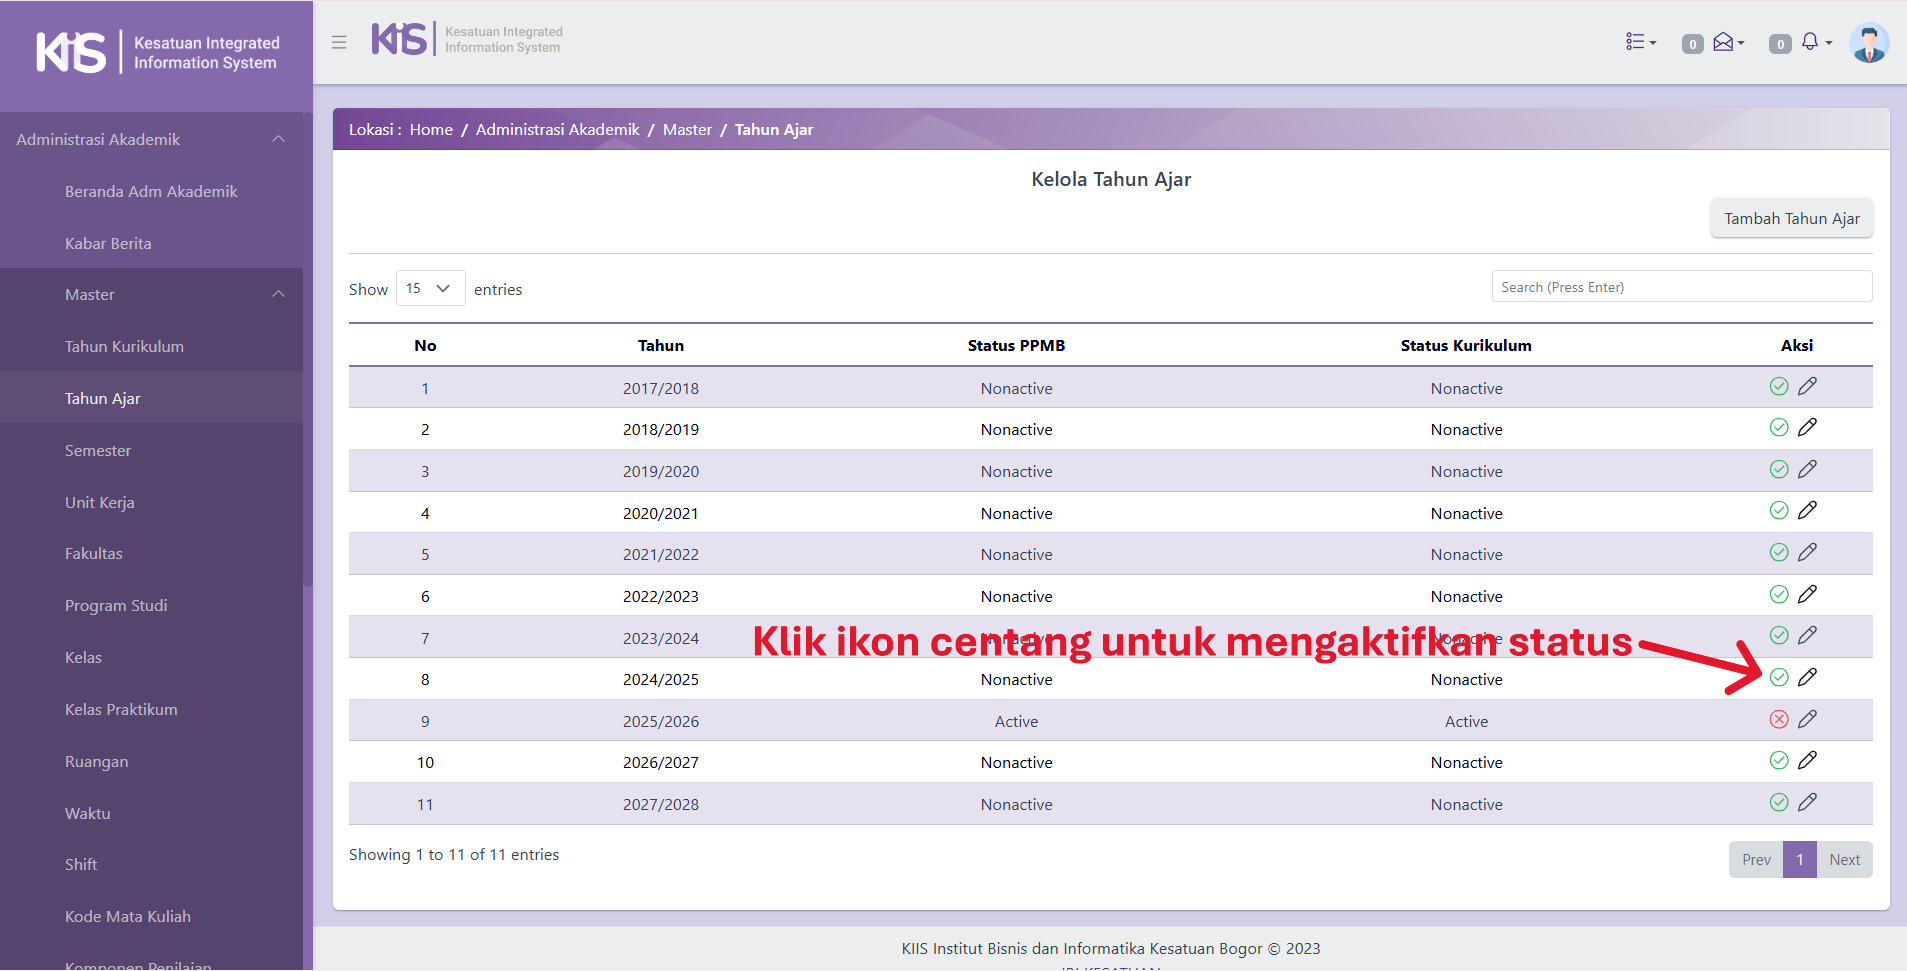Click the Tambah Tahun Ajar button
The image size is (1907, 971).
coord(1791,218)
